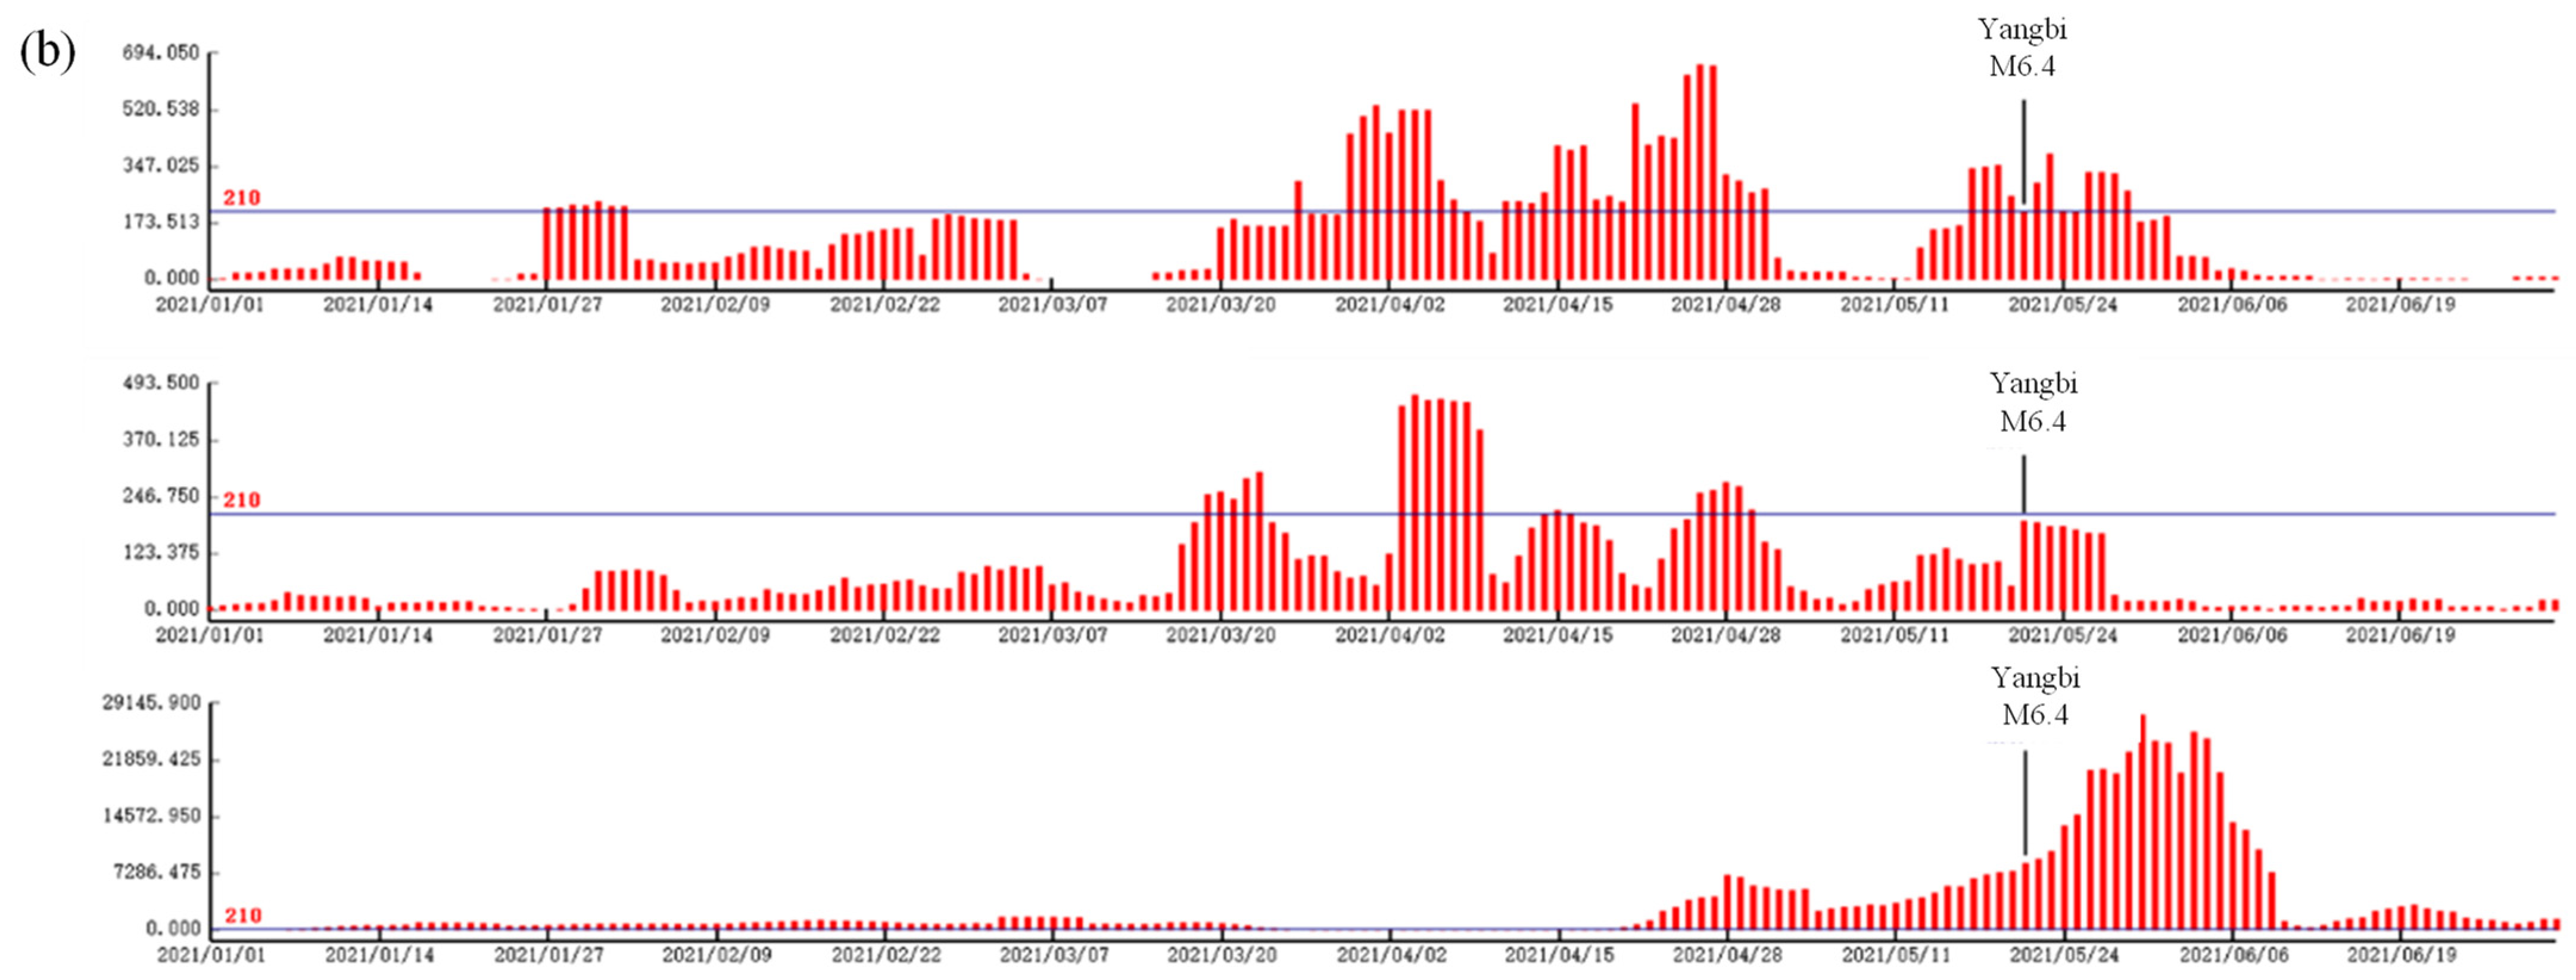Viewport: 2576px width, 980px height.
Task: Click the Yangbi M6.4 label in middle chart
Action: tap(2033, 401)
